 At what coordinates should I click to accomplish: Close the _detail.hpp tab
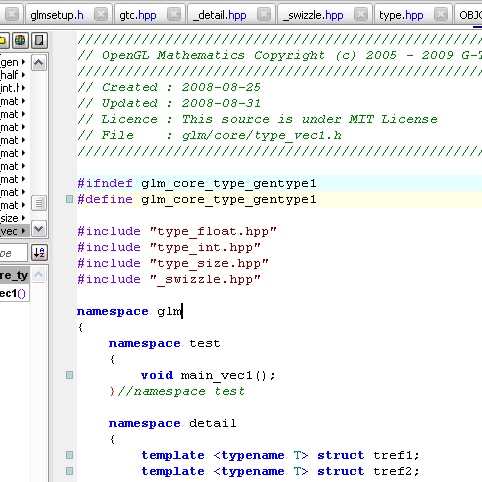(x=264, y=14)
